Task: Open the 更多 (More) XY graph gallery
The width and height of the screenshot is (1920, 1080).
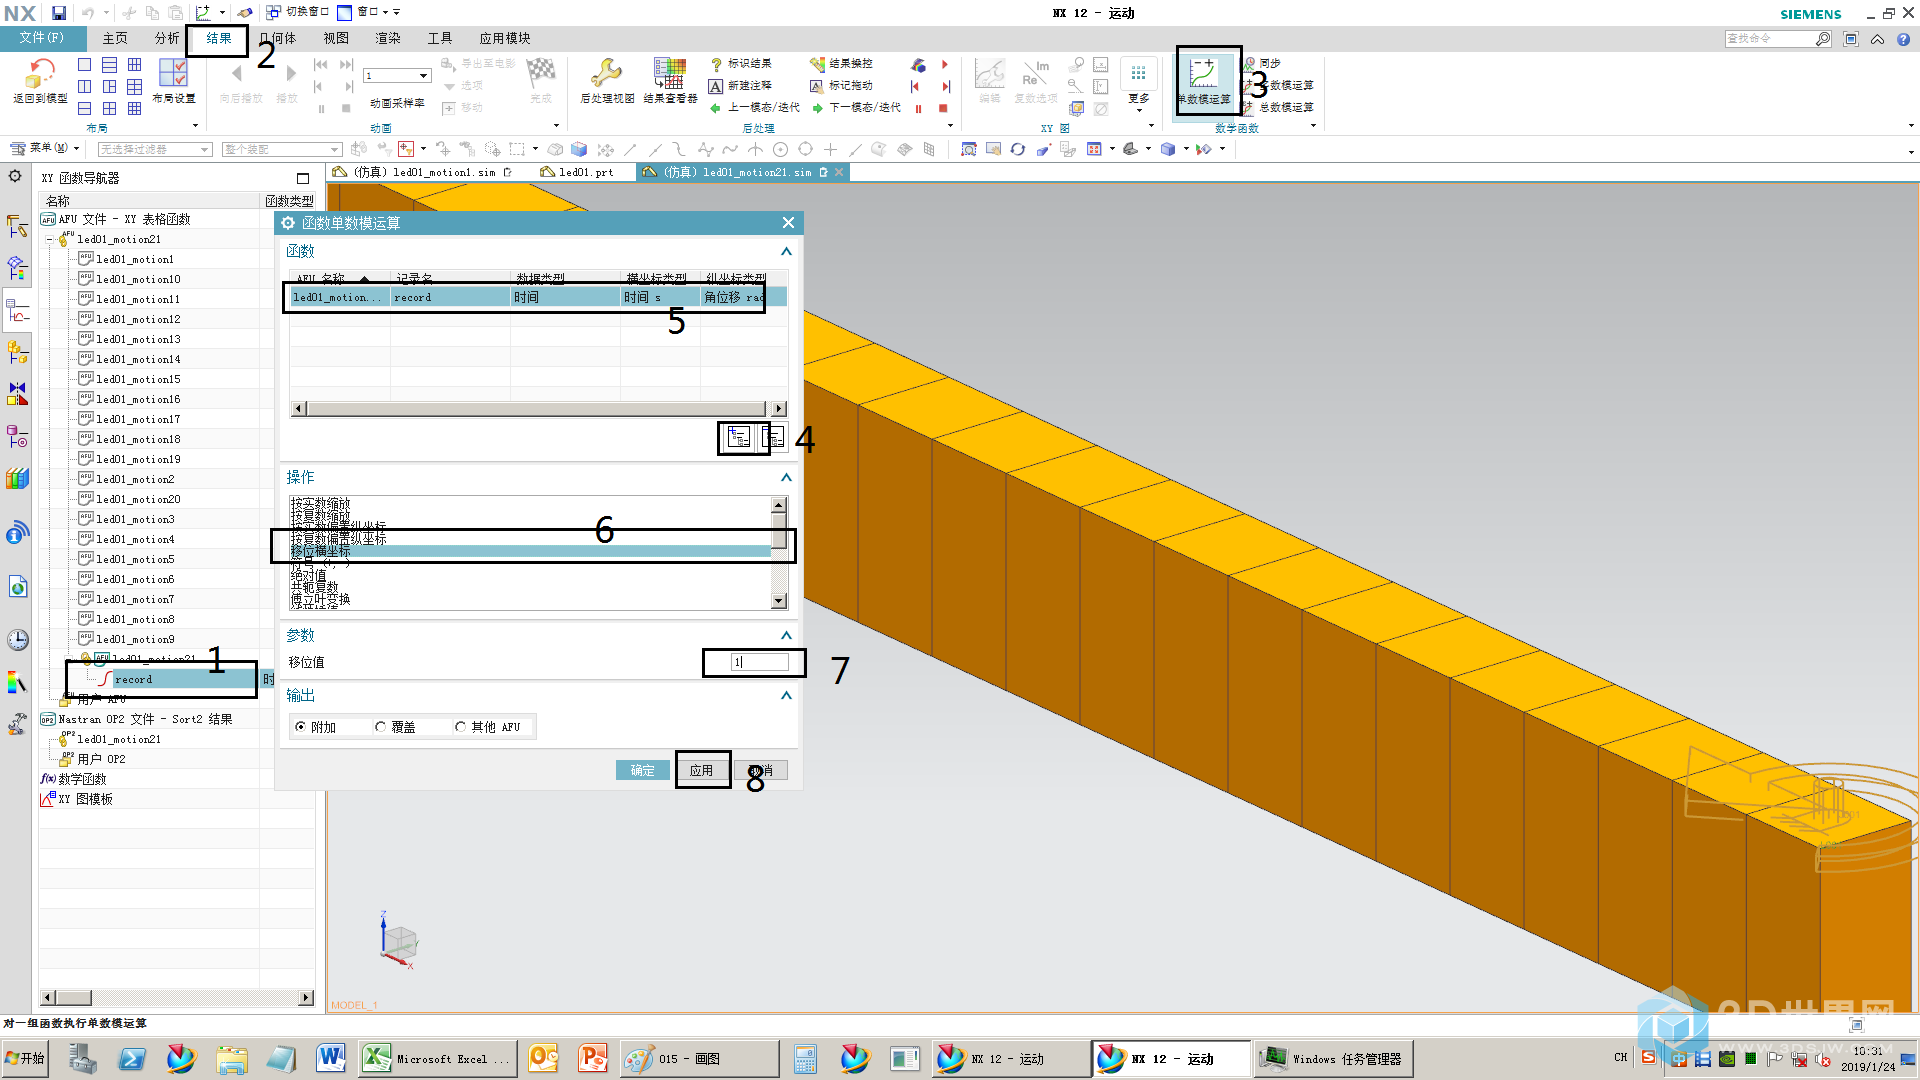Action: coord(1139,84)
